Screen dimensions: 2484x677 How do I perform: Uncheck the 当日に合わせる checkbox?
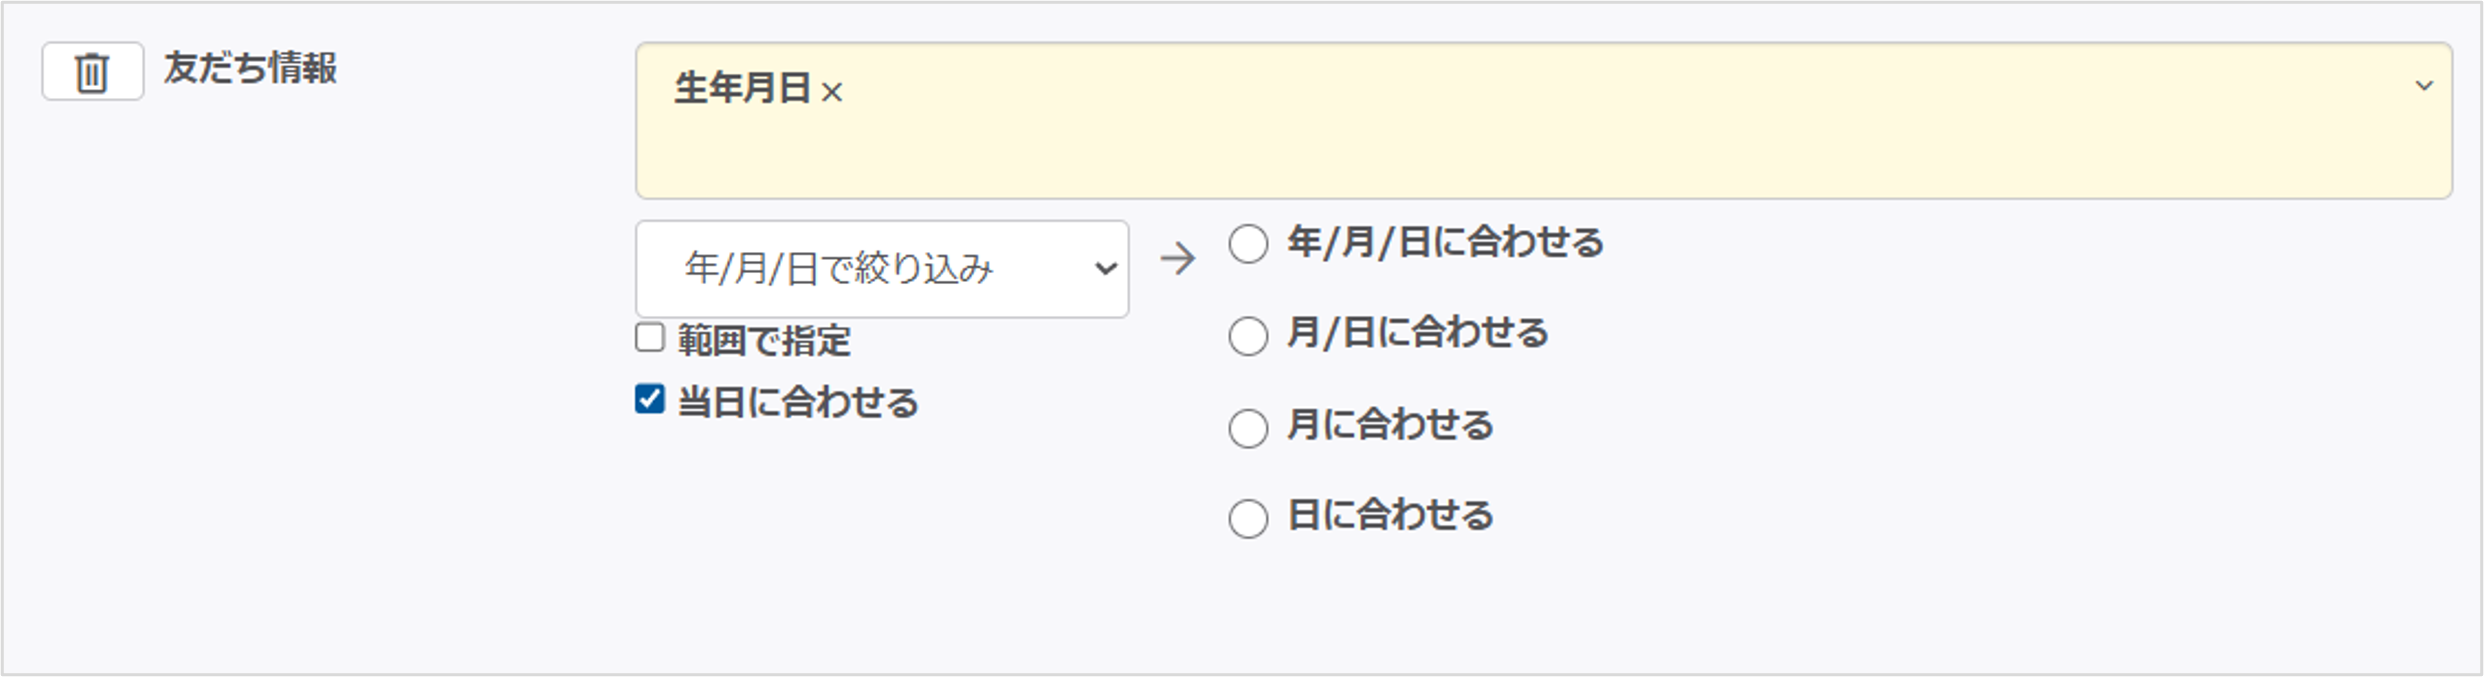coord(650,400)
